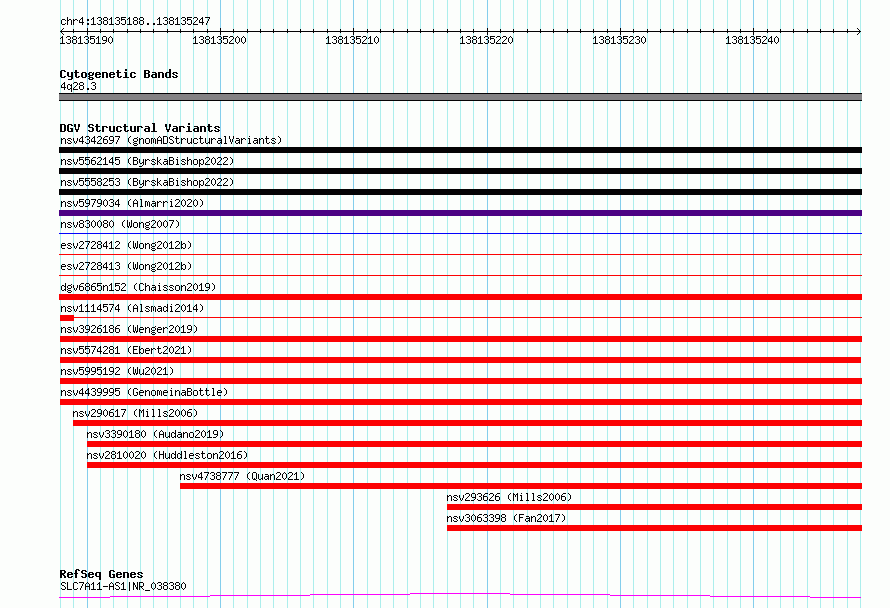Image resolution: width=890 pixels, height=608 pixels.
Task: Select nsv3390180 Audano2019 variant label
Action: (155, 434)
